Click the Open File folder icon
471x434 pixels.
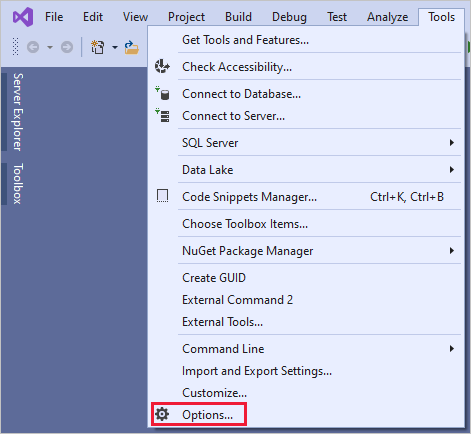coord(131,47)
